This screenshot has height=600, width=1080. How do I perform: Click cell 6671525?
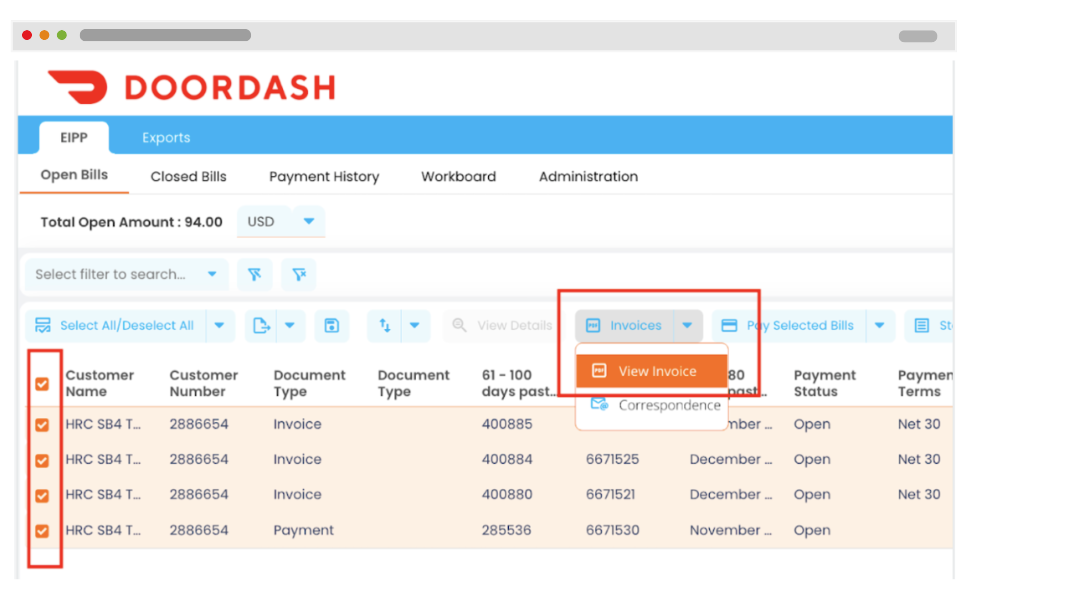tap(612, 459)
